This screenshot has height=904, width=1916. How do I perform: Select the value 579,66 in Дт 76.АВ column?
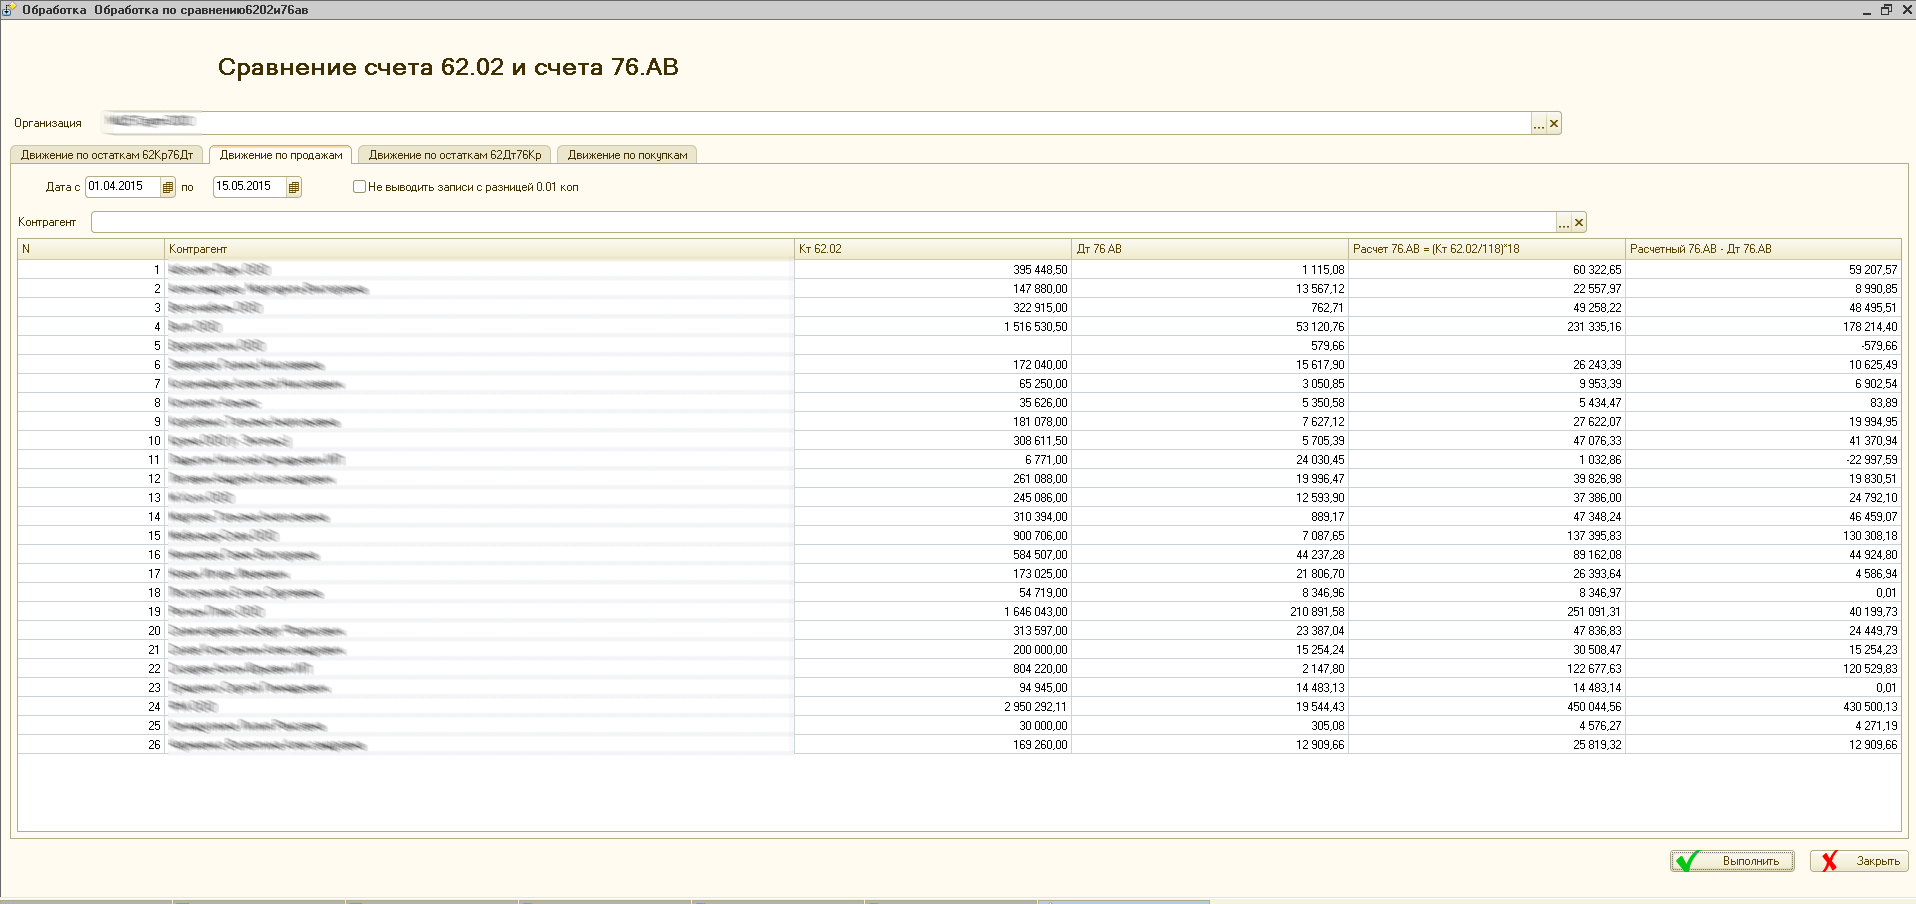(x=1210, y=346)
